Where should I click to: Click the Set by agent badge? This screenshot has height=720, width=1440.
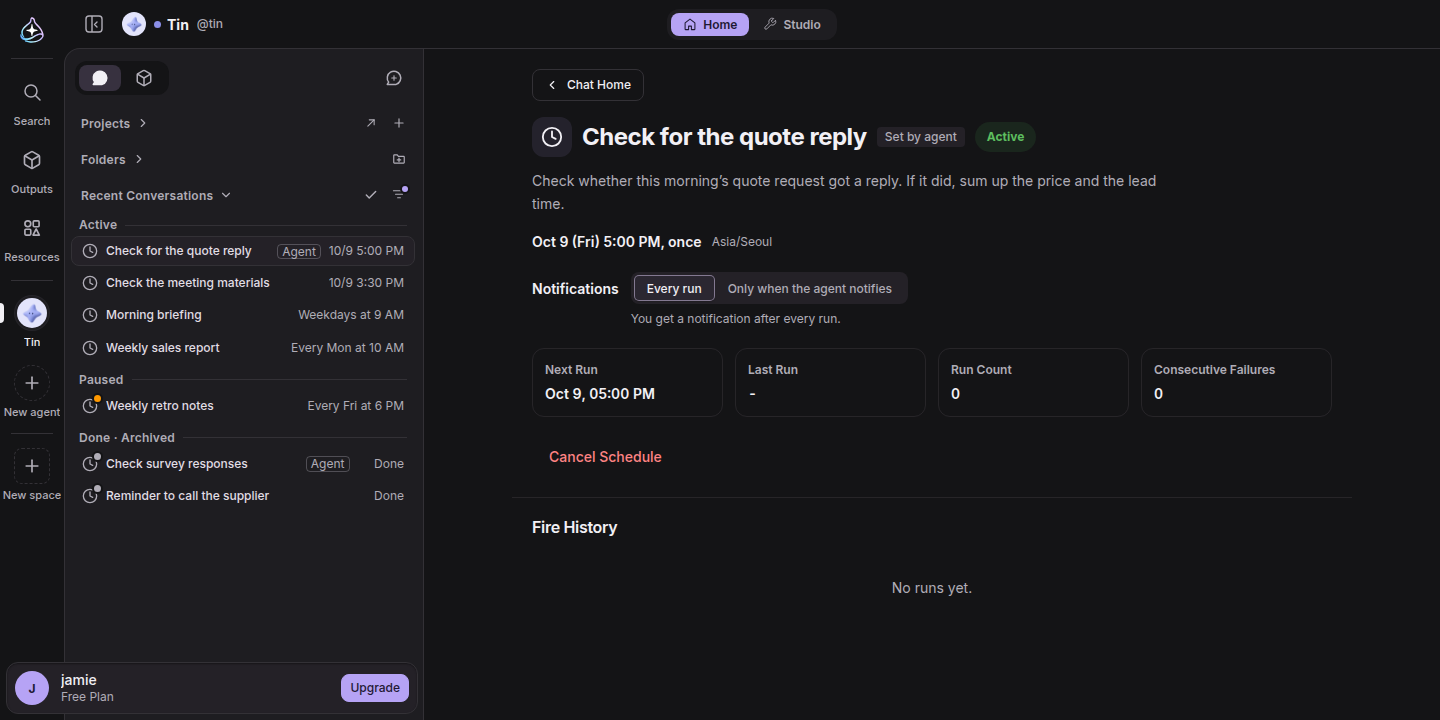pyautogui.click(x=921, y=137)
